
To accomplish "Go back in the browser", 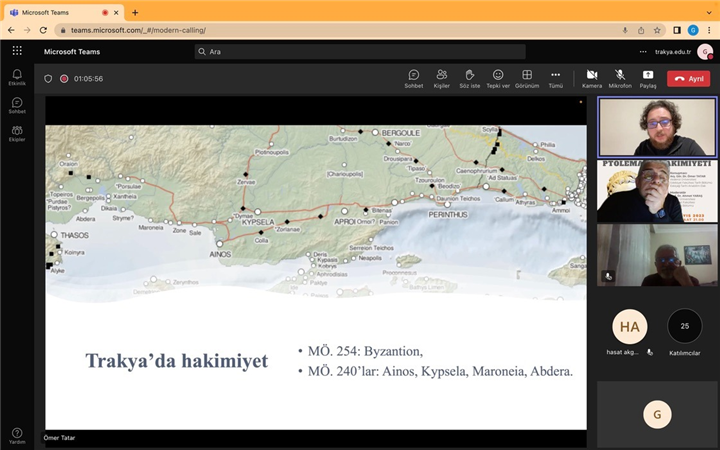I will tap(11, 30).
